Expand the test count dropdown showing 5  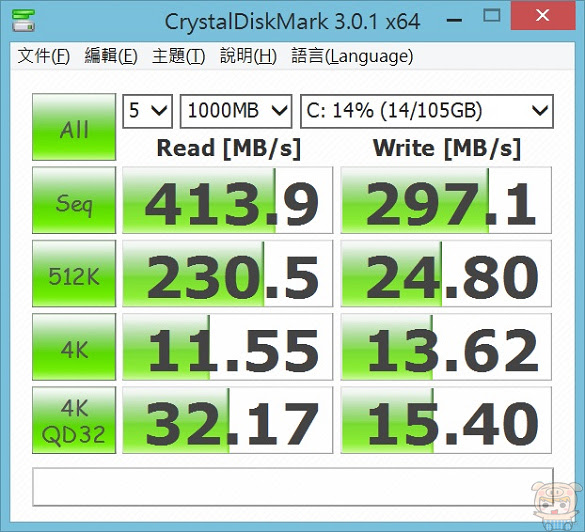(148, 111)
